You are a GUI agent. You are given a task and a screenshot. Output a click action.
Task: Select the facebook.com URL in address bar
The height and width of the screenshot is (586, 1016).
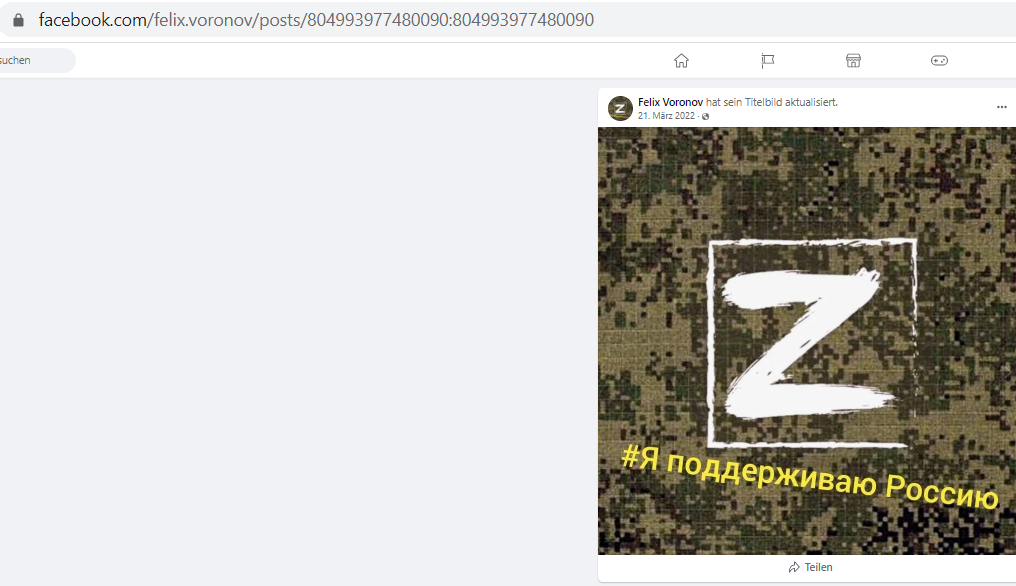pos(316,20)
